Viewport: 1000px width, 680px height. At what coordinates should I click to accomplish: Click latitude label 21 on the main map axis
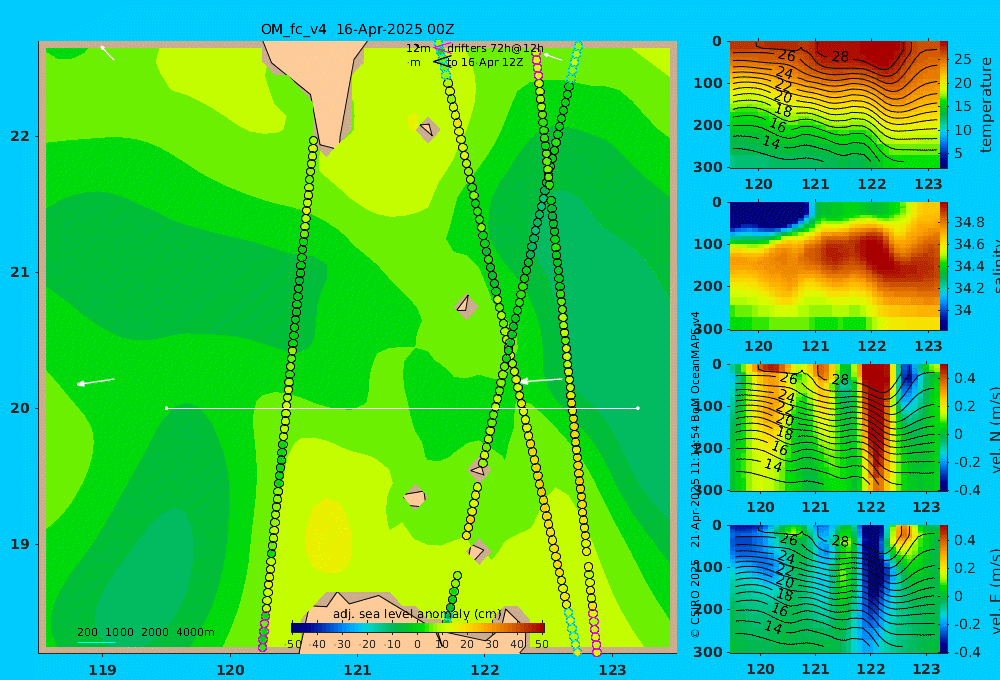[x=20, y=272]
